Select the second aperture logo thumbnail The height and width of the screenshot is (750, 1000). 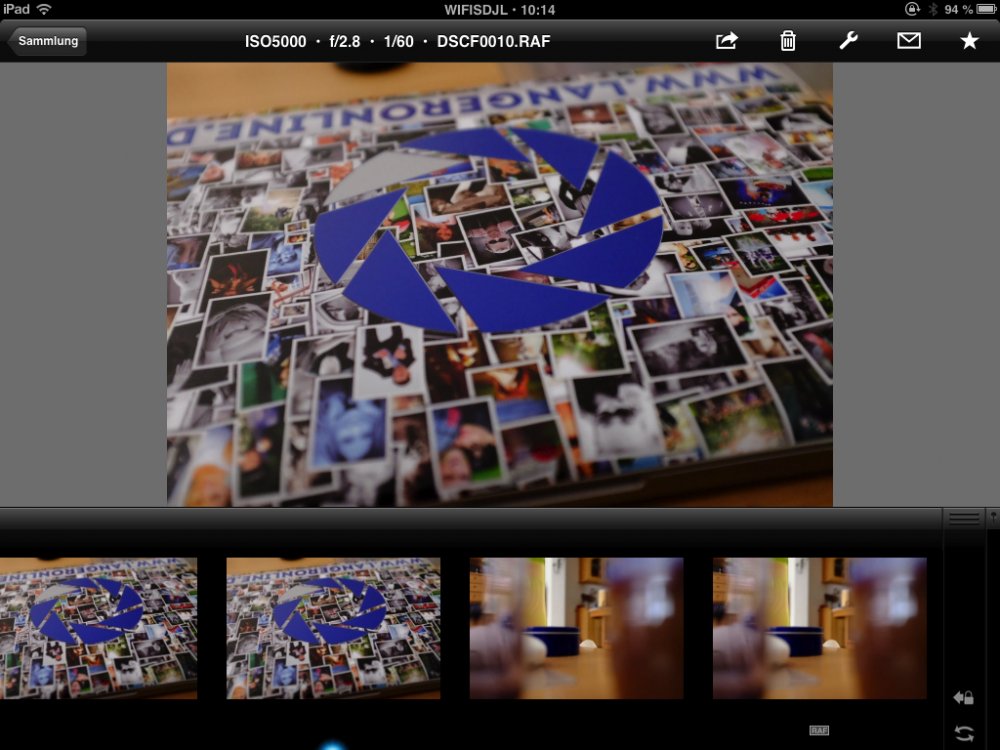click(x=333, y=628)
